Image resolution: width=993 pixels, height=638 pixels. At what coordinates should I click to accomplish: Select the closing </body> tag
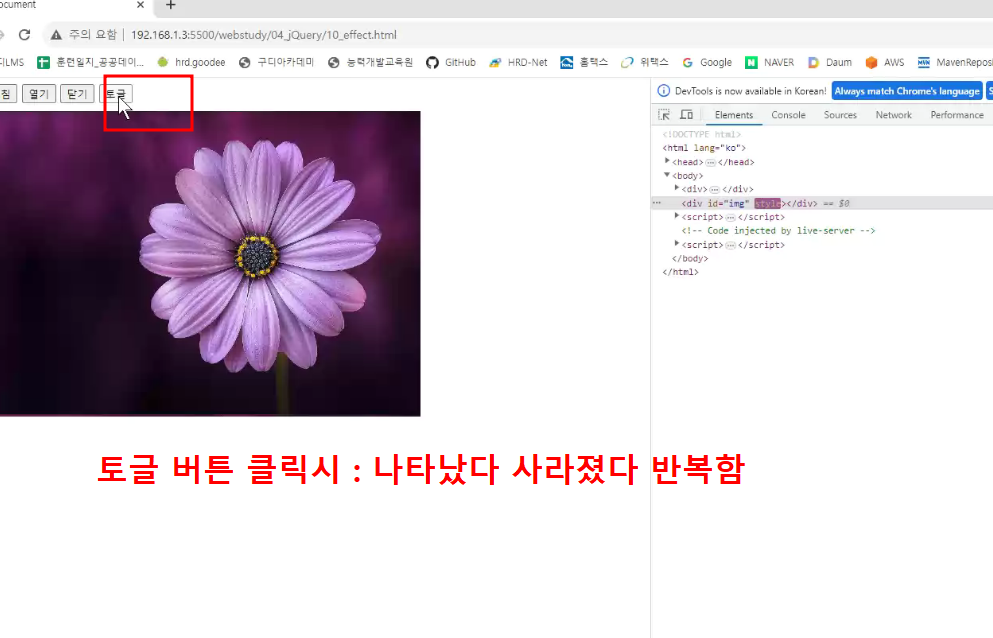tap(690, 258)
